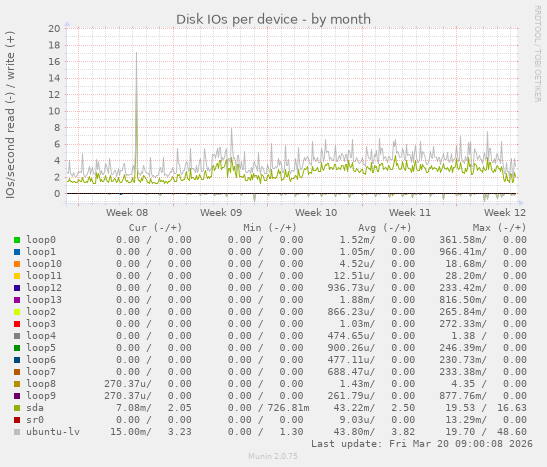Click the ubuntu-lv current write value 3.23
This screenshot has width=547, height=467.
[x=180, y=432]
